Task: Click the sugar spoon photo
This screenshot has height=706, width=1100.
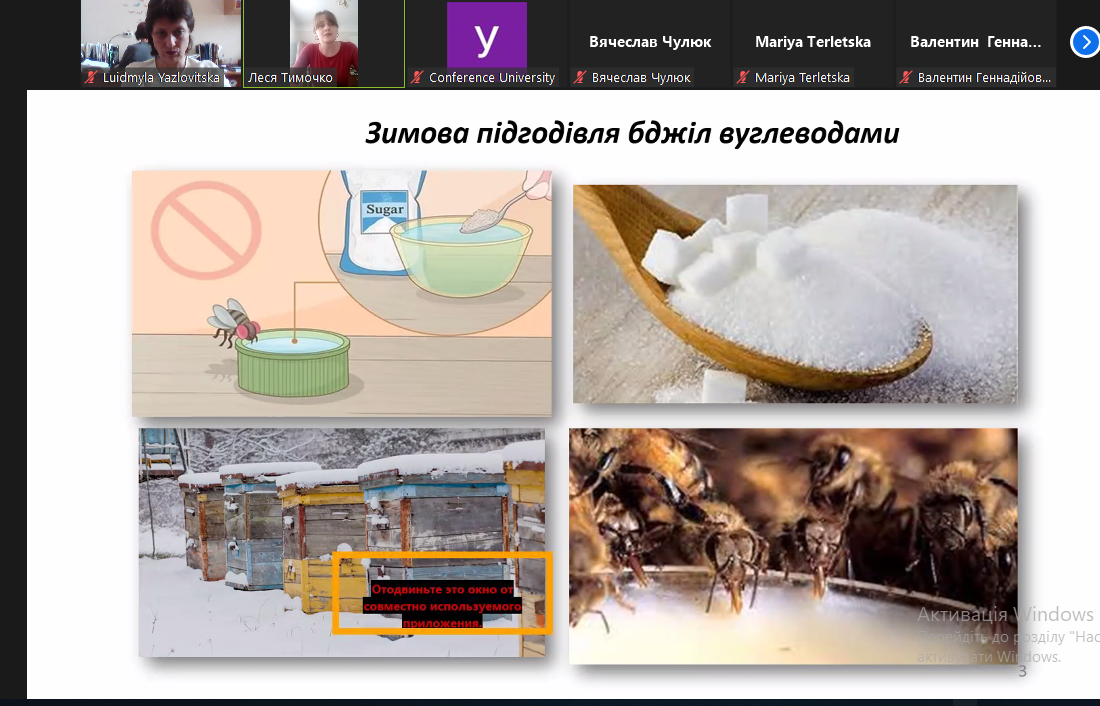Action: (795, 293)
